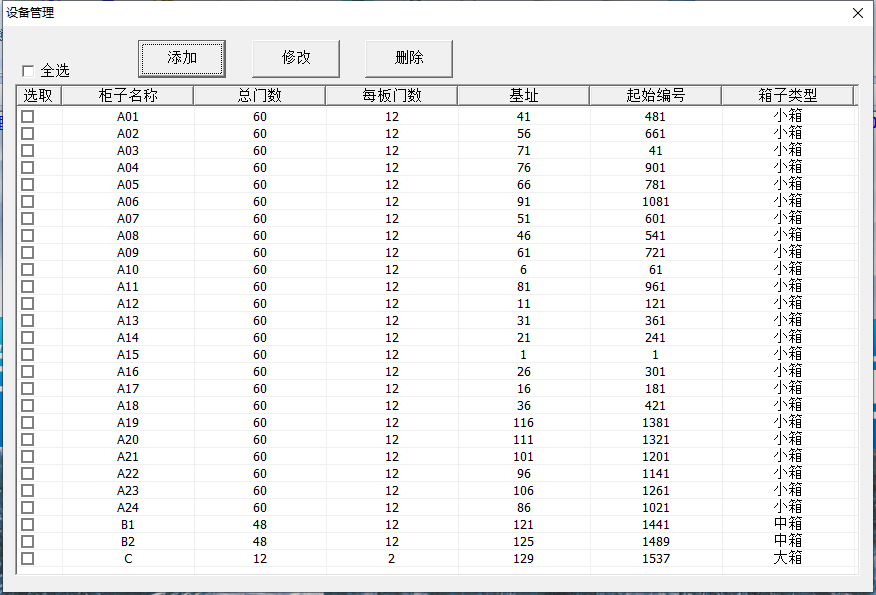This screenshot has height=595, width=876.
Task: Check the box for cabinet A18
Action: click(x=27, y=406)
